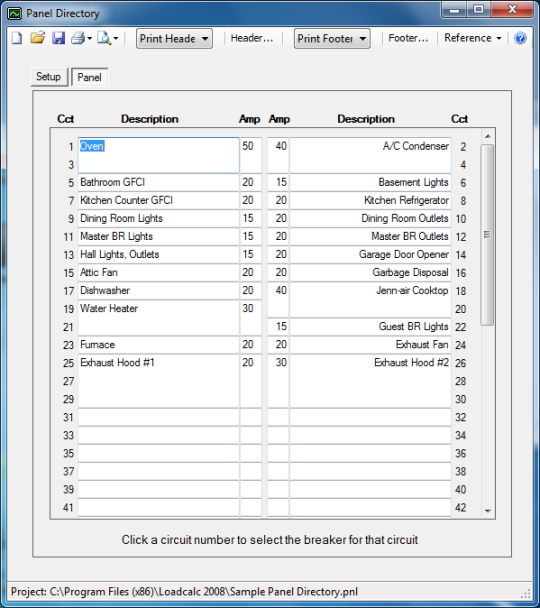Click the Oven description field

click(x=159, y=155)
